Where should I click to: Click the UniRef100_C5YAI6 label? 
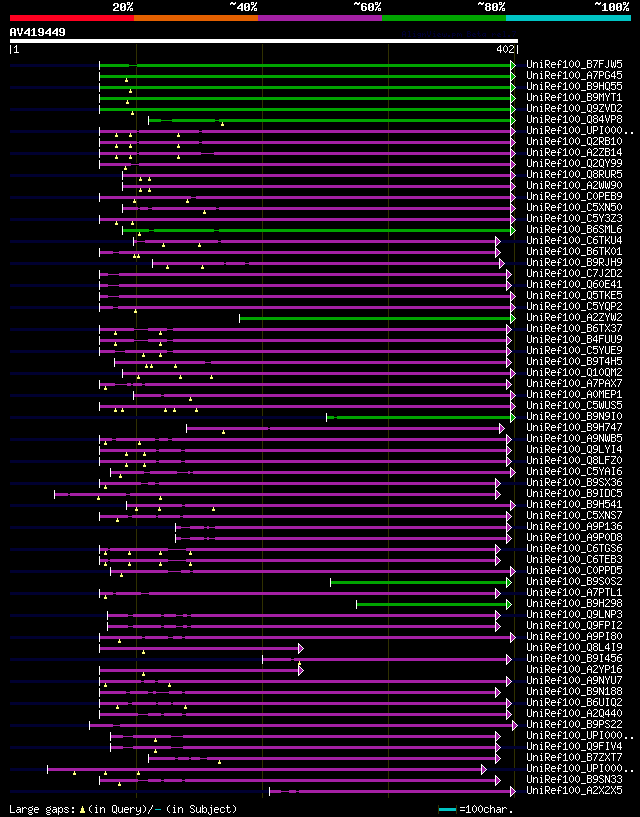[574, 472]
